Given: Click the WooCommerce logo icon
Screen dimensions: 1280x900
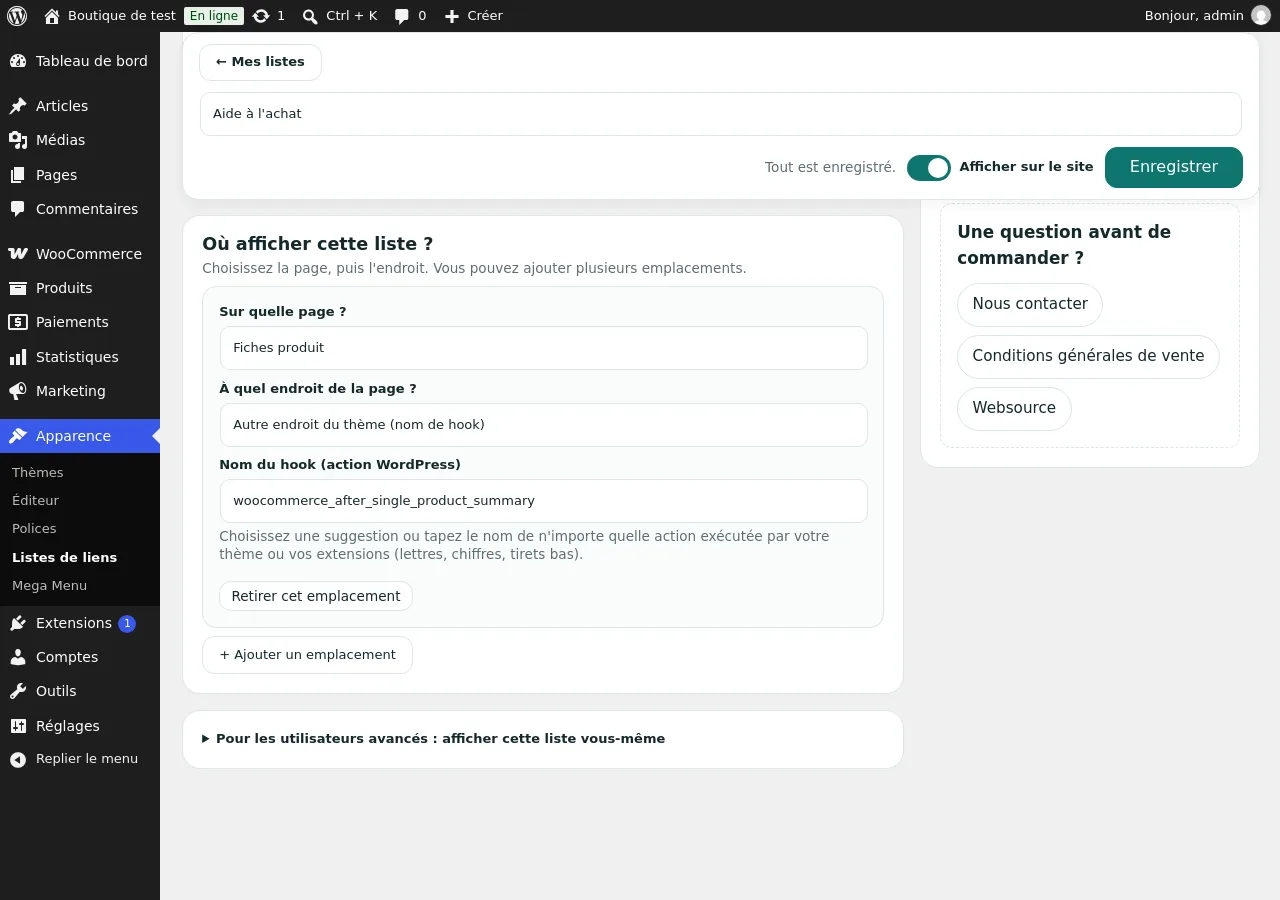Looking at the screenshot, I should [18, 254].
